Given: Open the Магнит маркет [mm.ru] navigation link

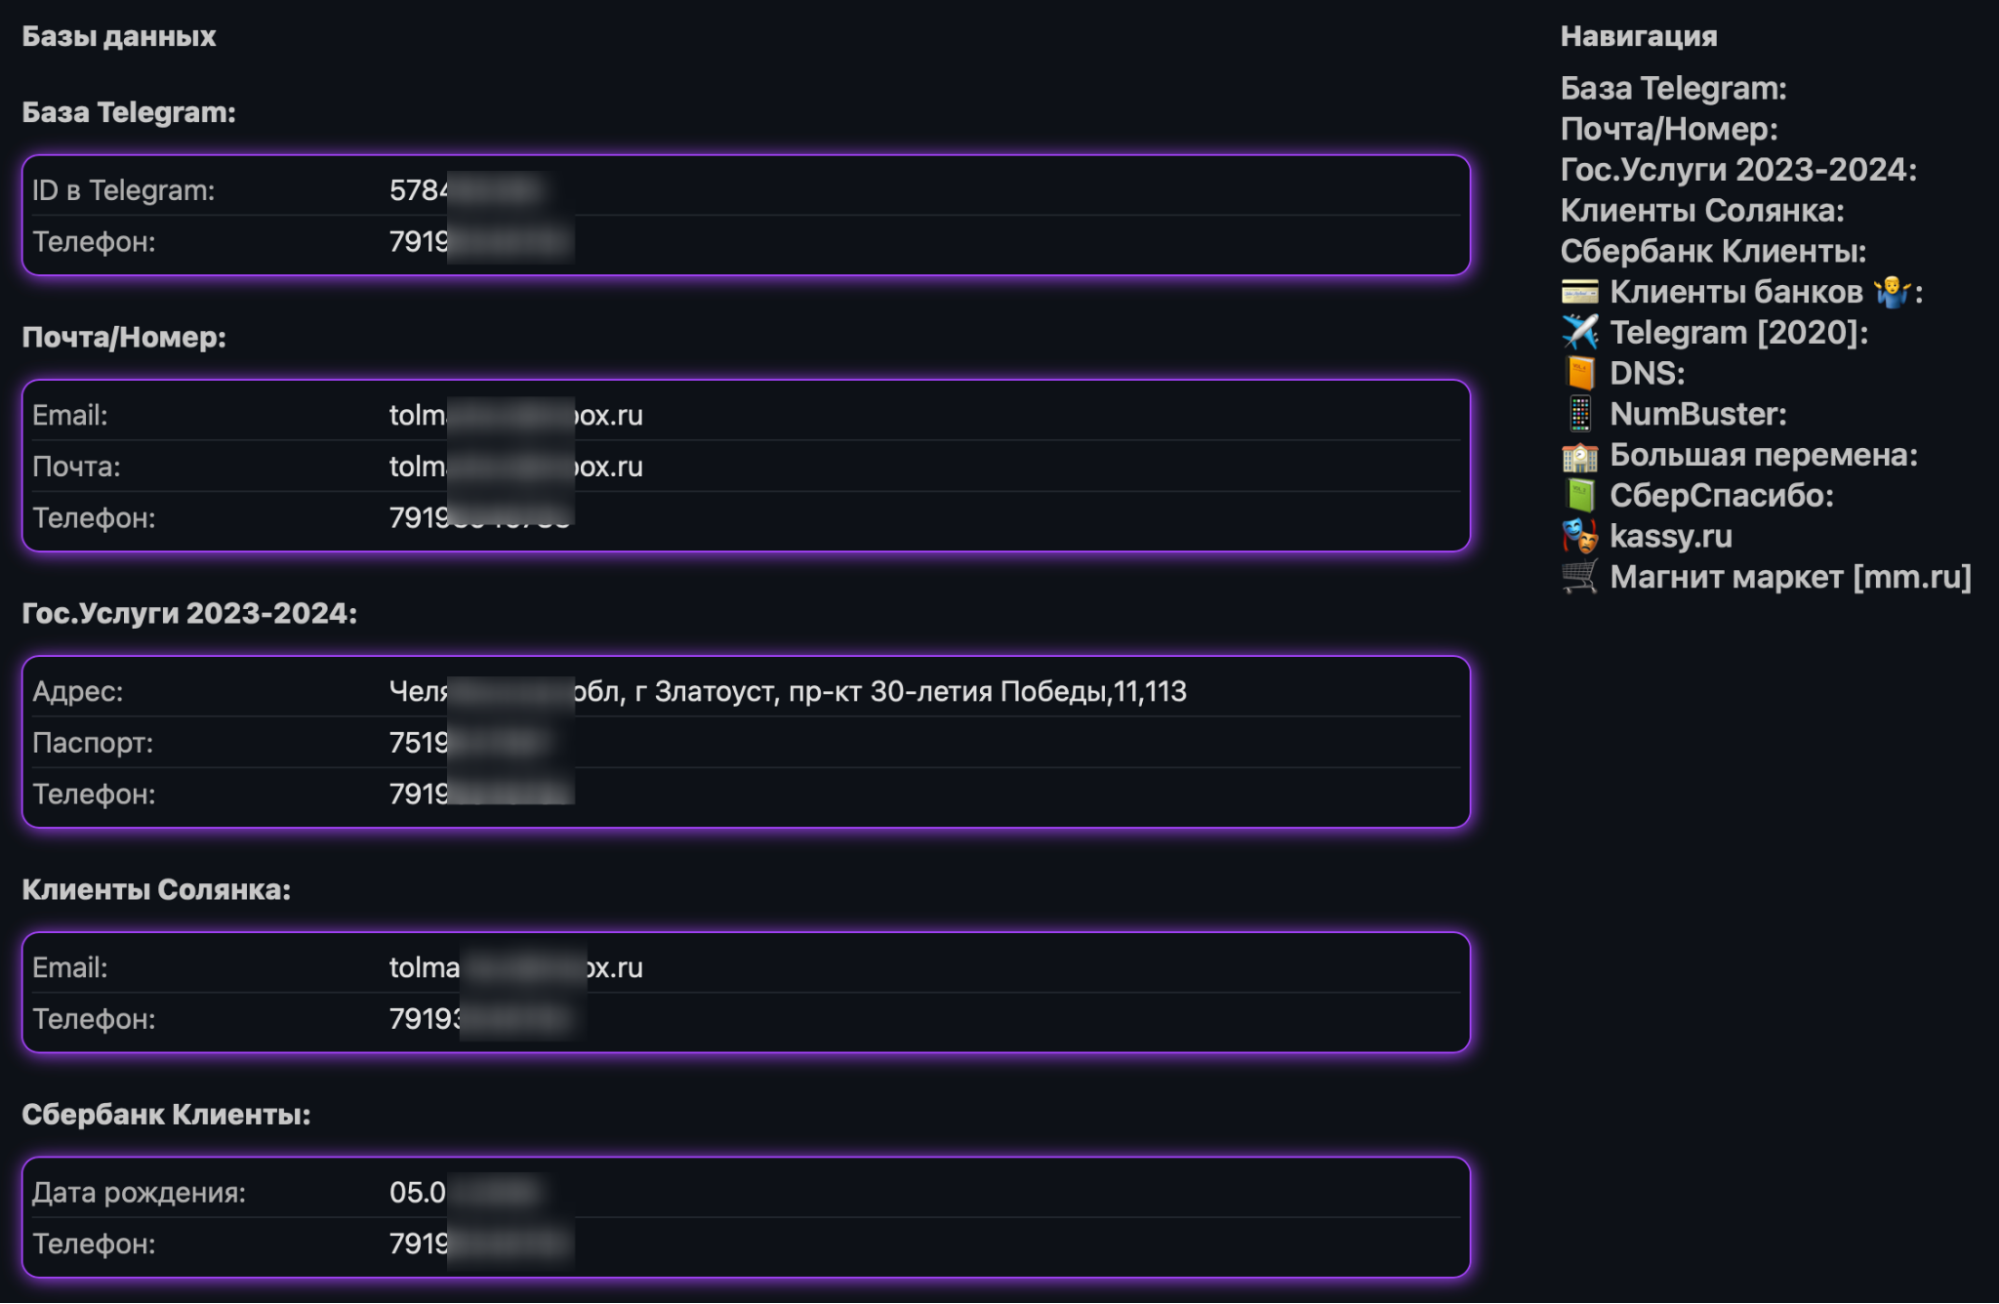Looking at the screenshot, I should click(1790, 578).
